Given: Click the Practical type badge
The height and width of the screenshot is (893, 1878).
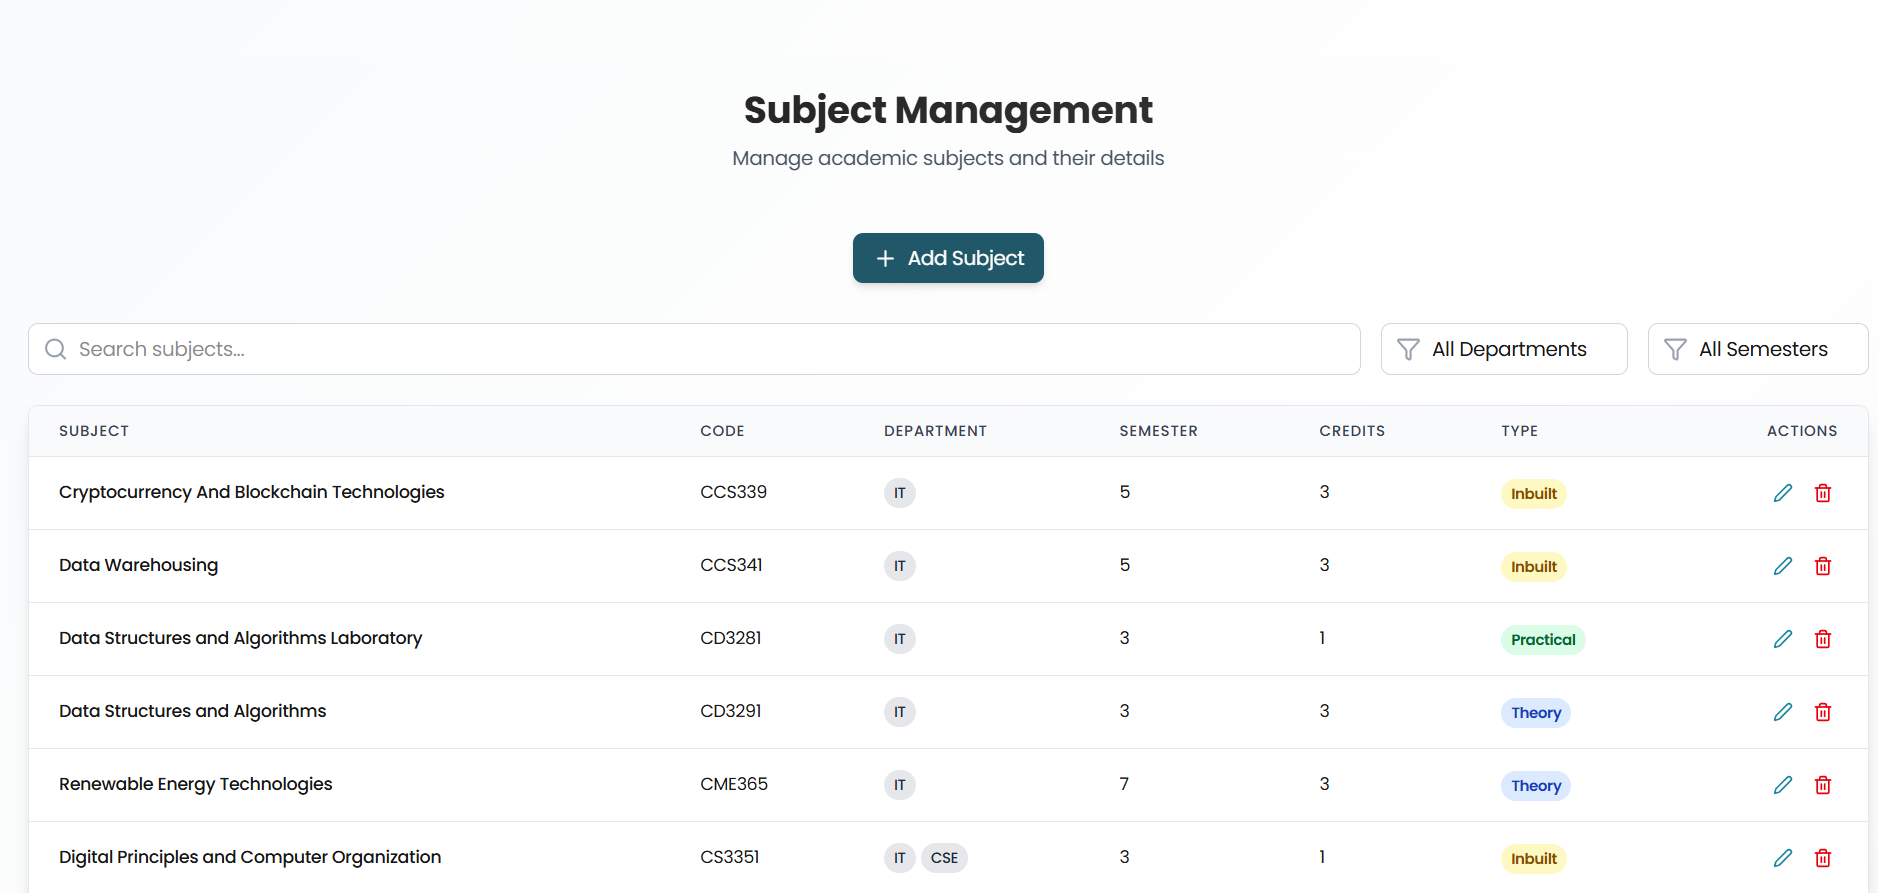Looking at the screenshot, I should (x=1543, y=640).
